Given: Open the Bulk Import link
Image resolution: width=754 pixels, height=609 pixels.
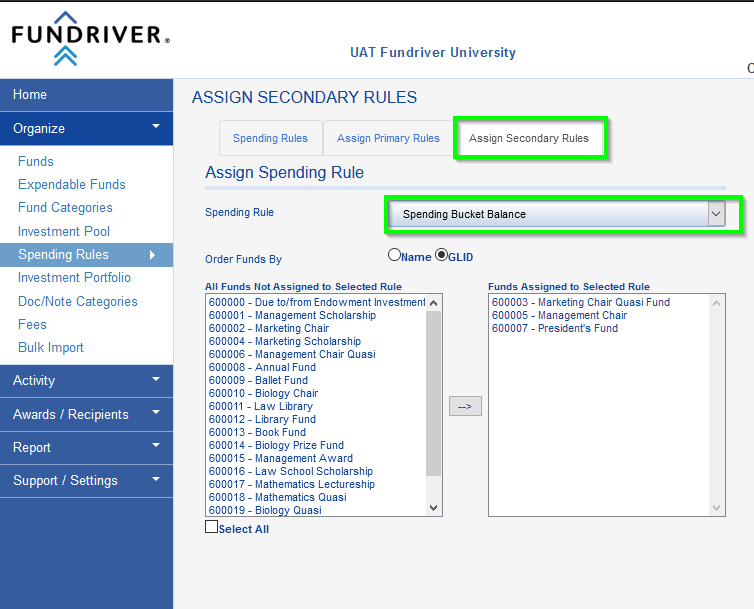Looking at the screenshot, I should pyautogui.click(x=50, y=347).
